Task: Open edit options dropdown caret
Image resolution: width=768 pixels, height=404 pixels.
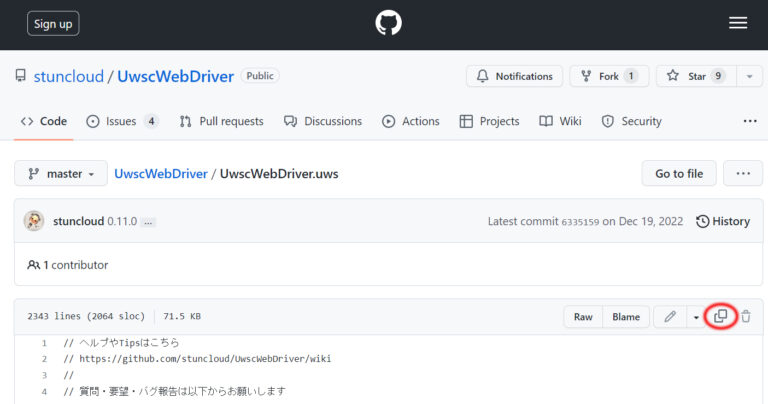Action: [x=696, y=317]
